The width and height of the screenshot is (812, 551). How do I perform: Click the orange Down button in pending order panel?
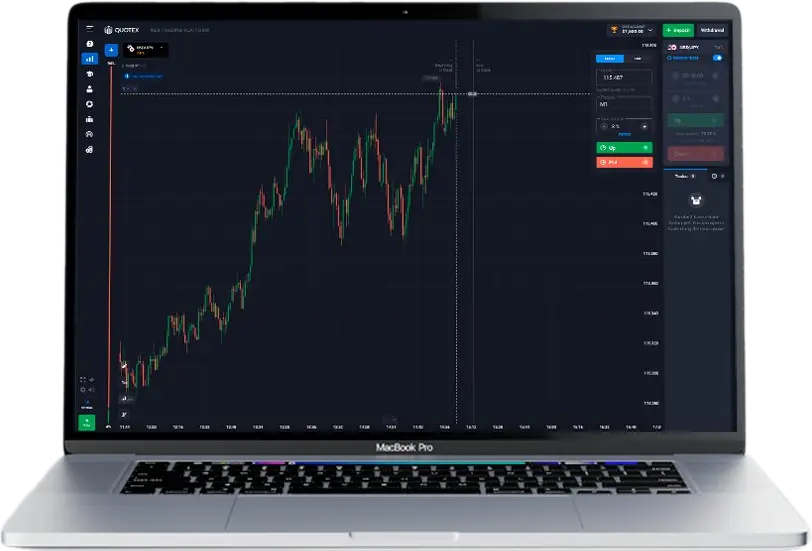pos(624,162)
